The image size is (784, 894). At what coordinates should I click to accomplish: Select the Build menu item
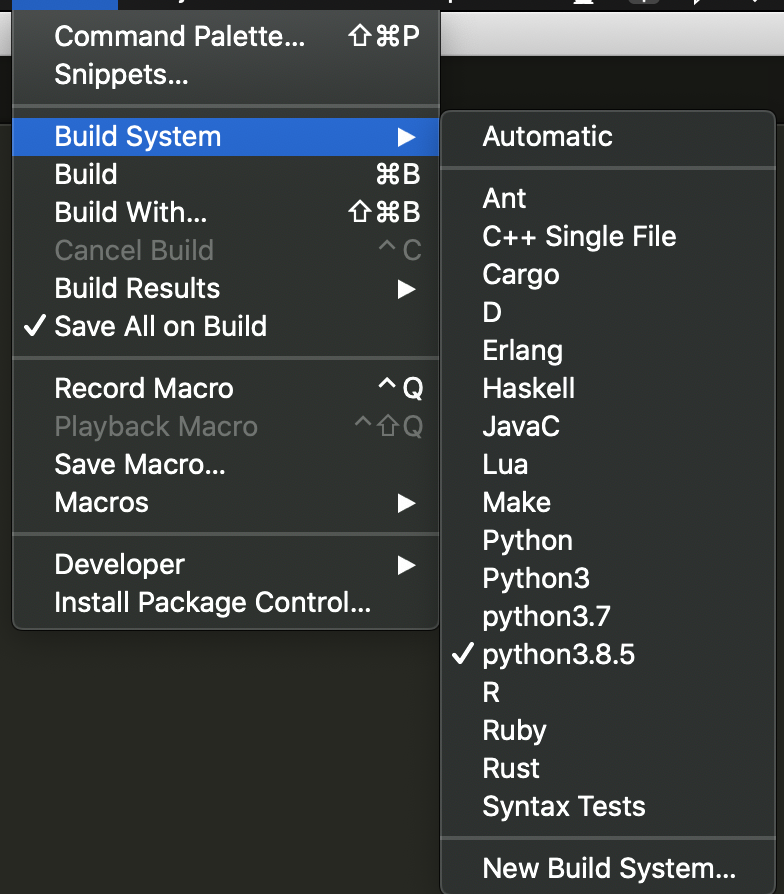85,174
